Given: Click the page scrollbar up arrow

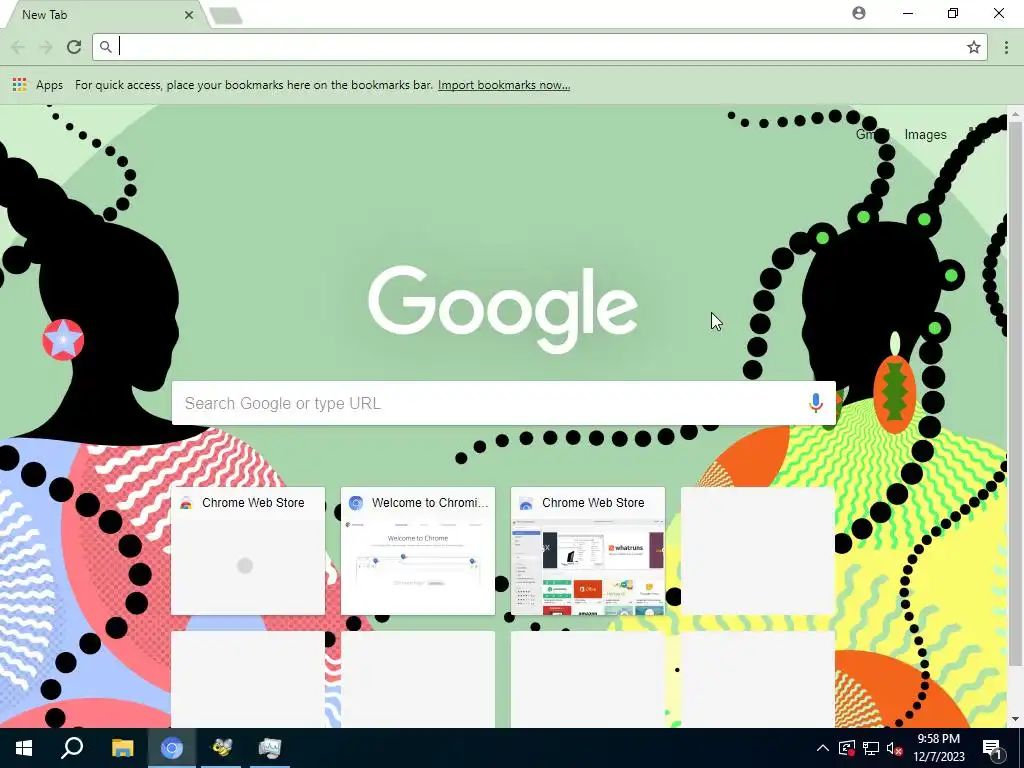Looking at the screenshot, I should click(x=1015, y=114).
